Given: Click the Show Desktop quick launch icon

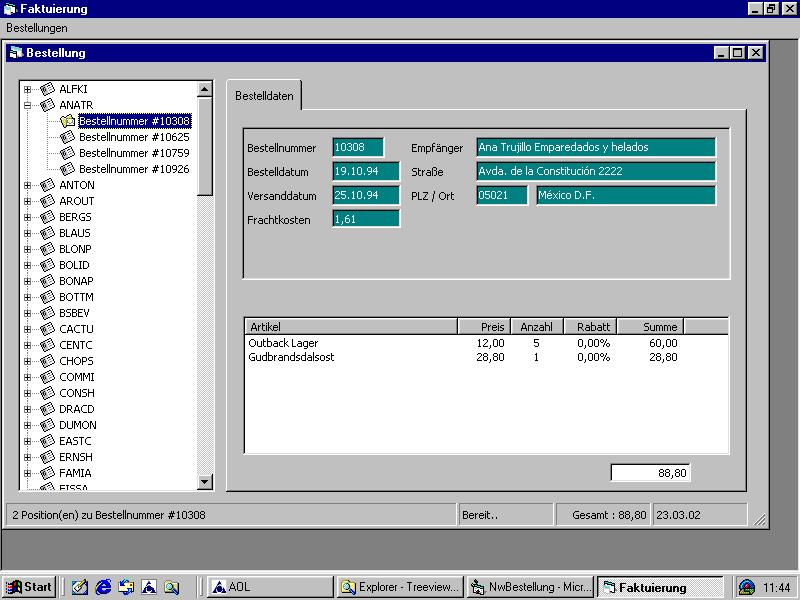Looking at the screenshot, I should [79, 587].
